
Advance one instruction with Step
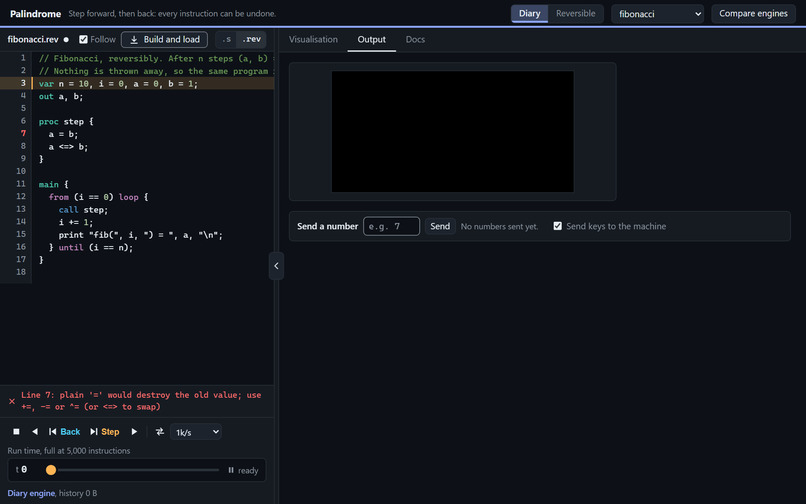[x=105, y=431]
